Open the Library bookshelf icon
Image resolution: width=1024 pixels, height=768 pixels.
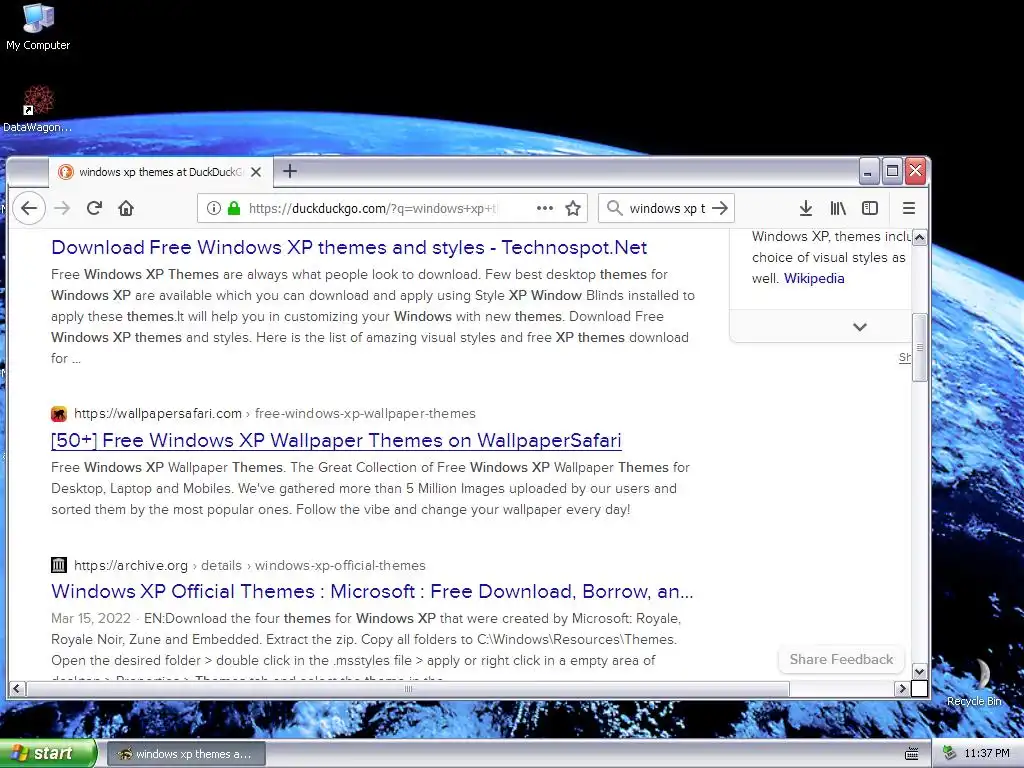(x=838, y=208)
